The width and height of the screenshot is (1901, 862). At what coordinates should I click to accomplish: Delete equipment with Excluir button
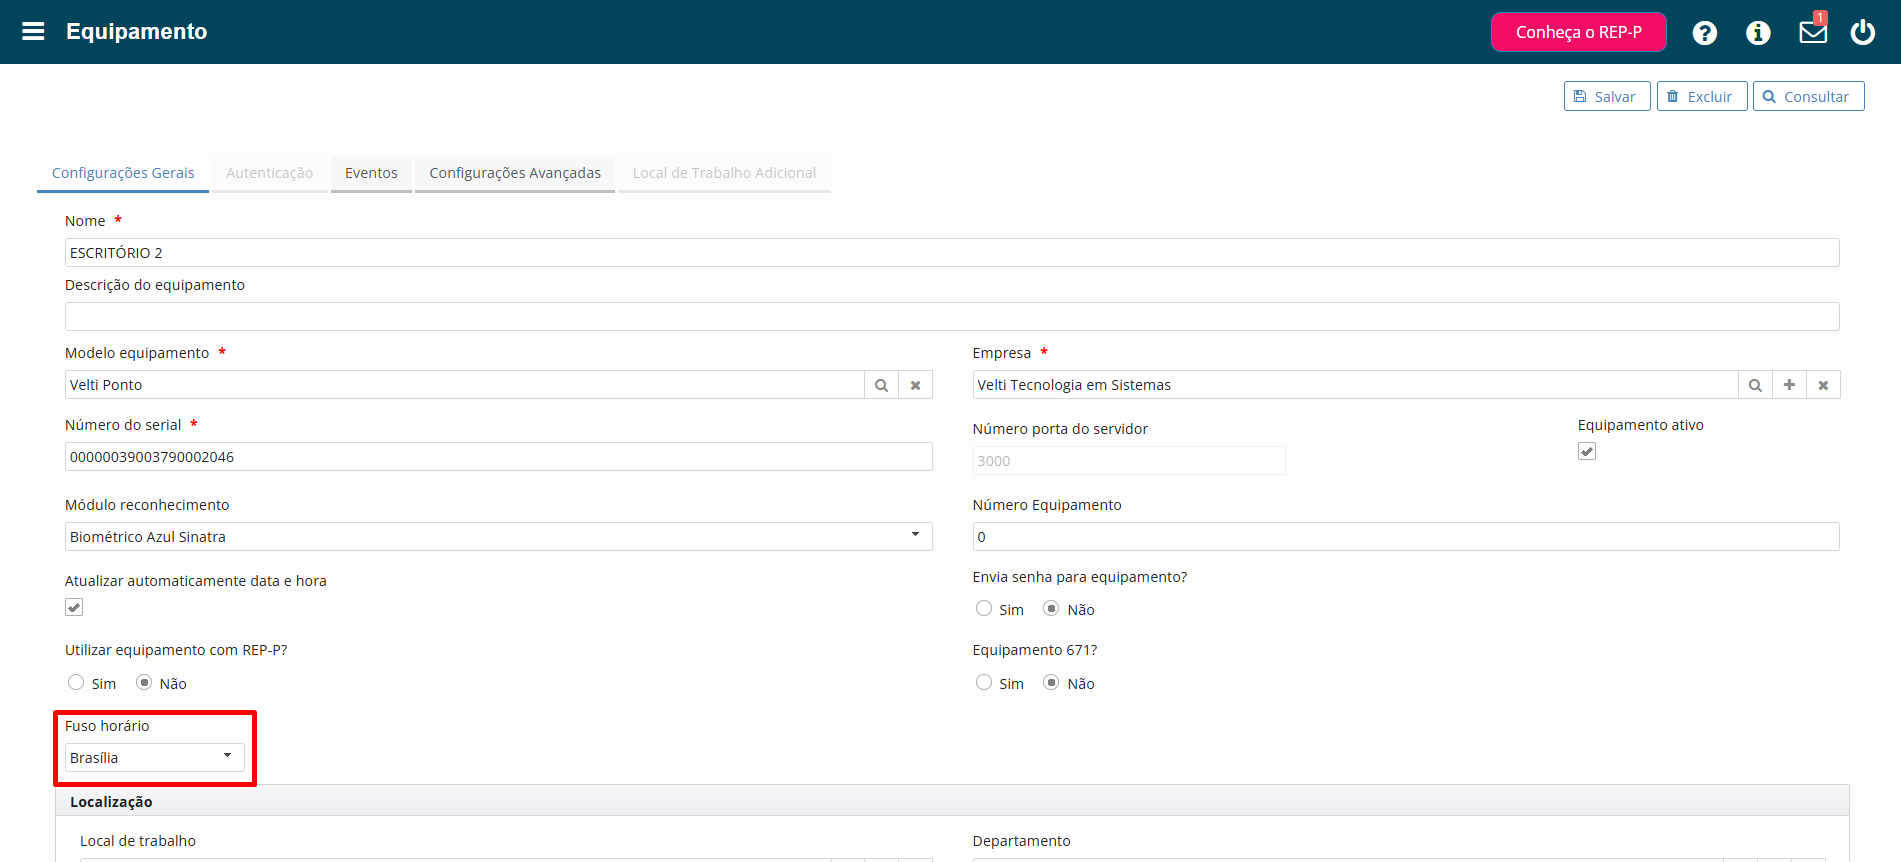1702,96
